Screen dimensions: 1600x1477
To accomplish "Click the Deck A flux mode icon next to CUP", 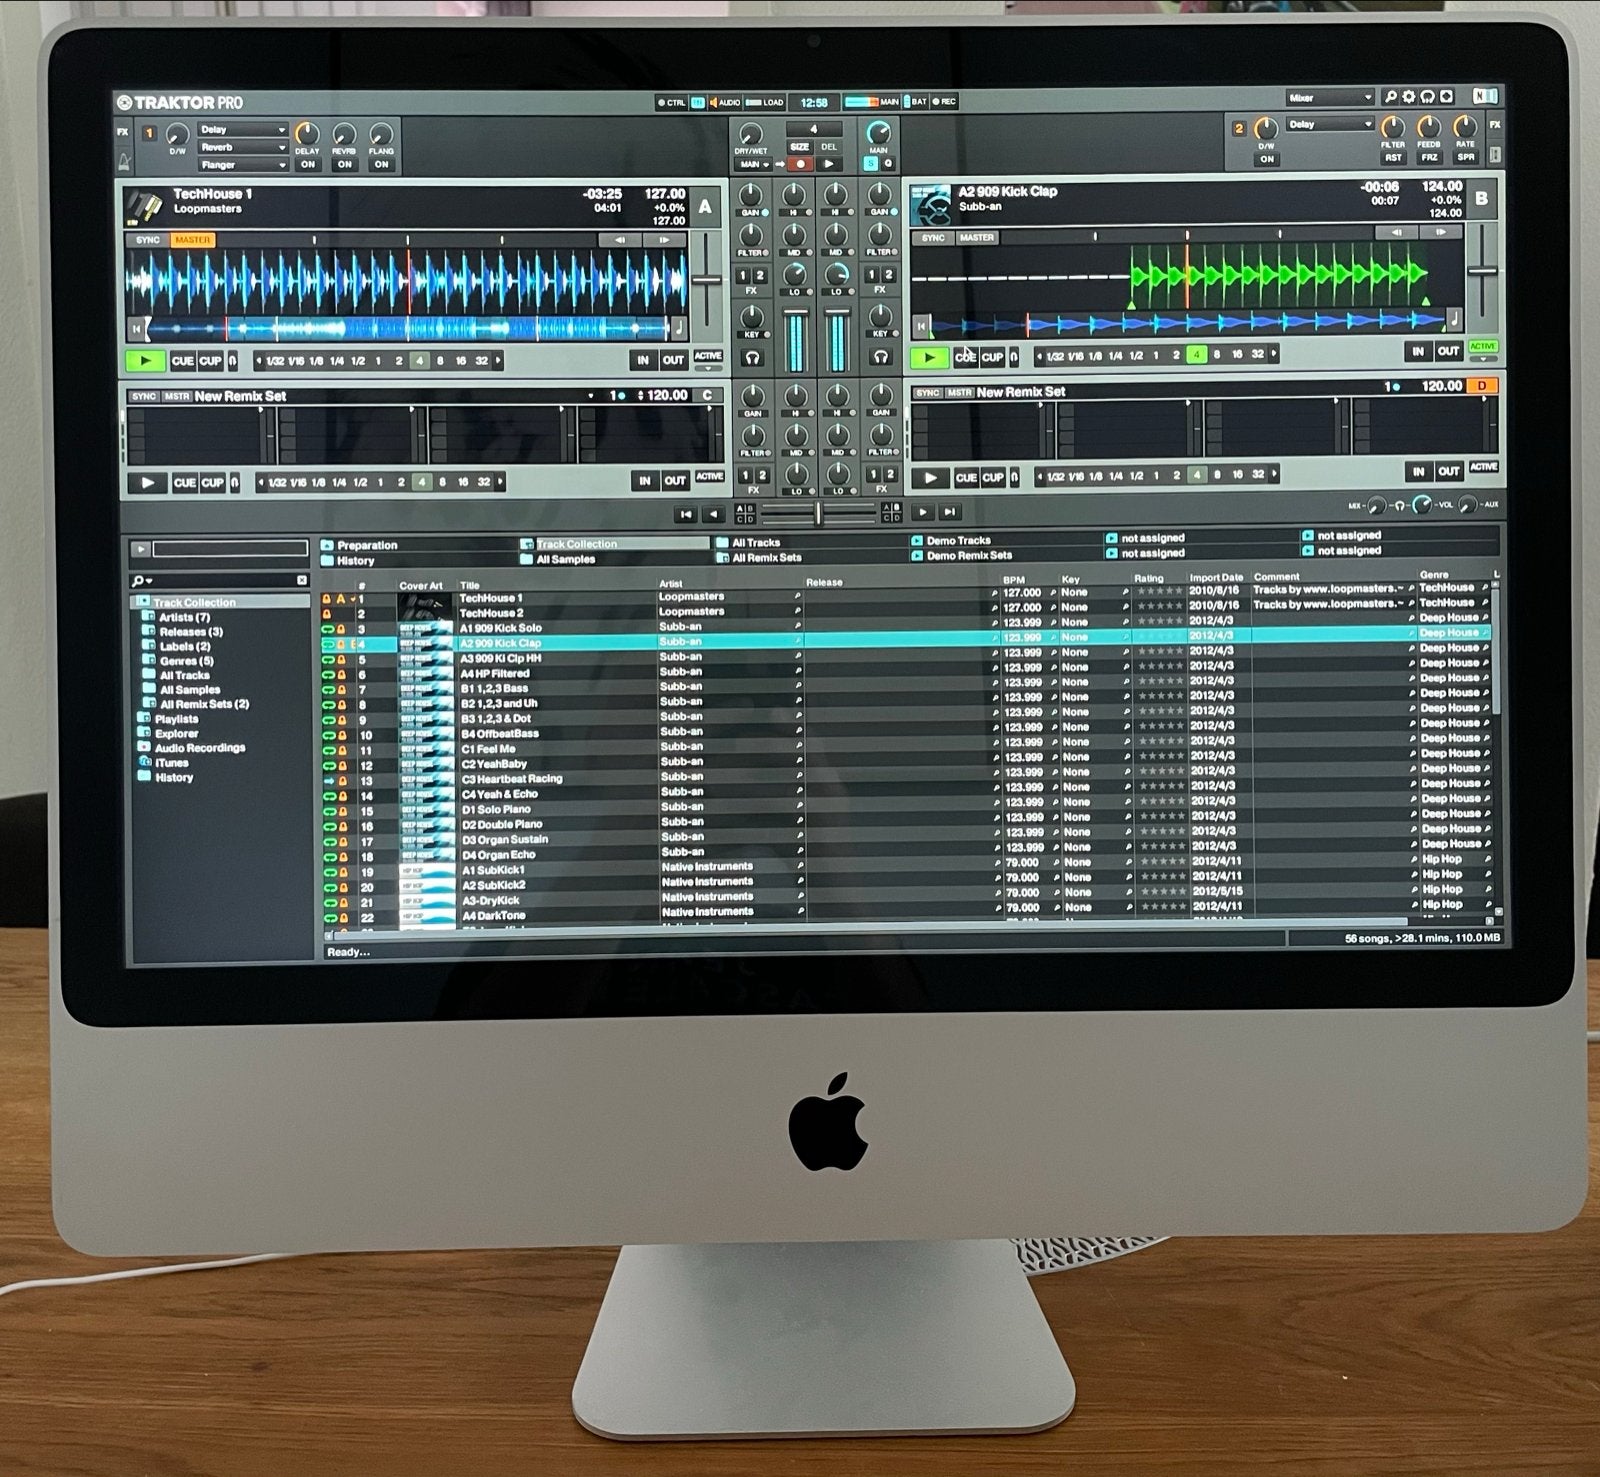I will (234, 361).
